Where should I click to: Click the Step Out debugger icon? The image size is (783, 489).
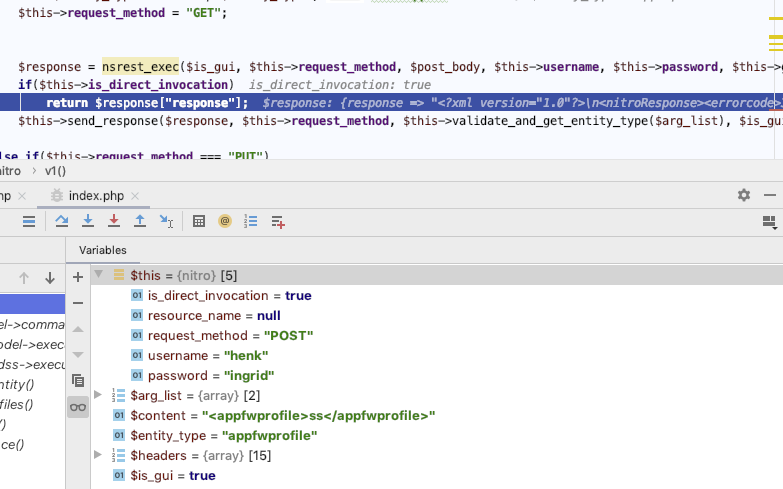(x=140, y=221)
